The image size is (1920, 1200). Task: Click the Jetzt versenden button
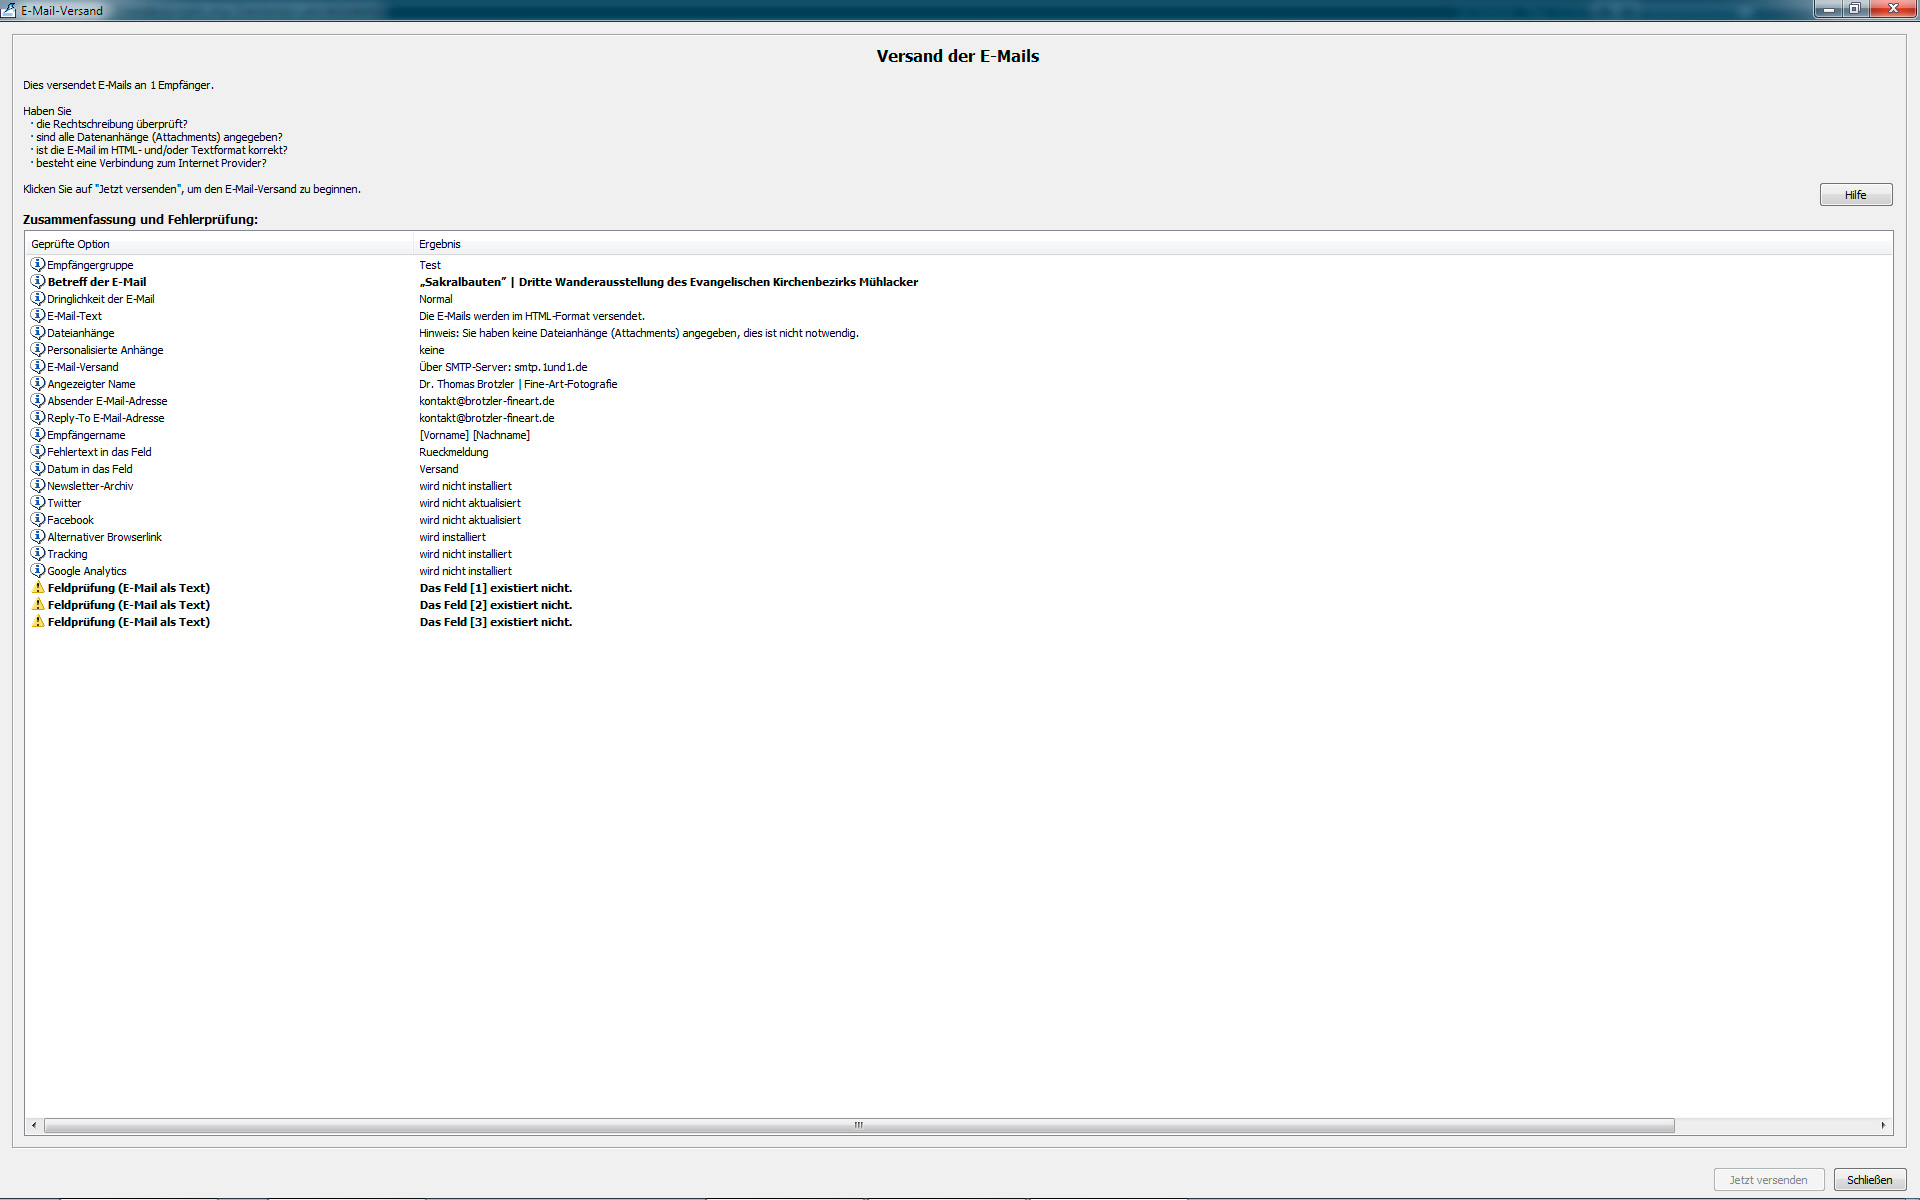1768,1180
